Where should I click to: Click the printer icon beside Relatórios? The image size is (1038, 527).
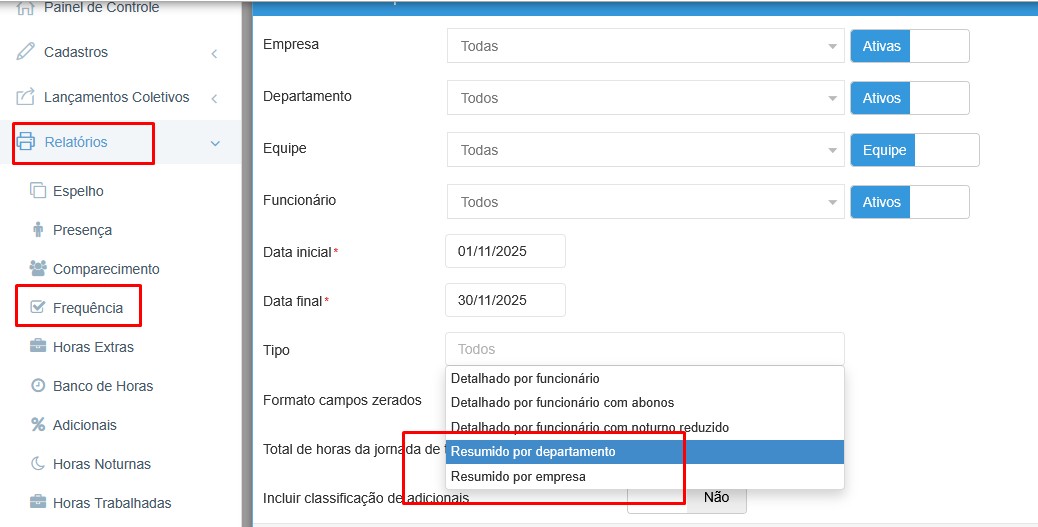pyautogui.click(x=26, y=142)
